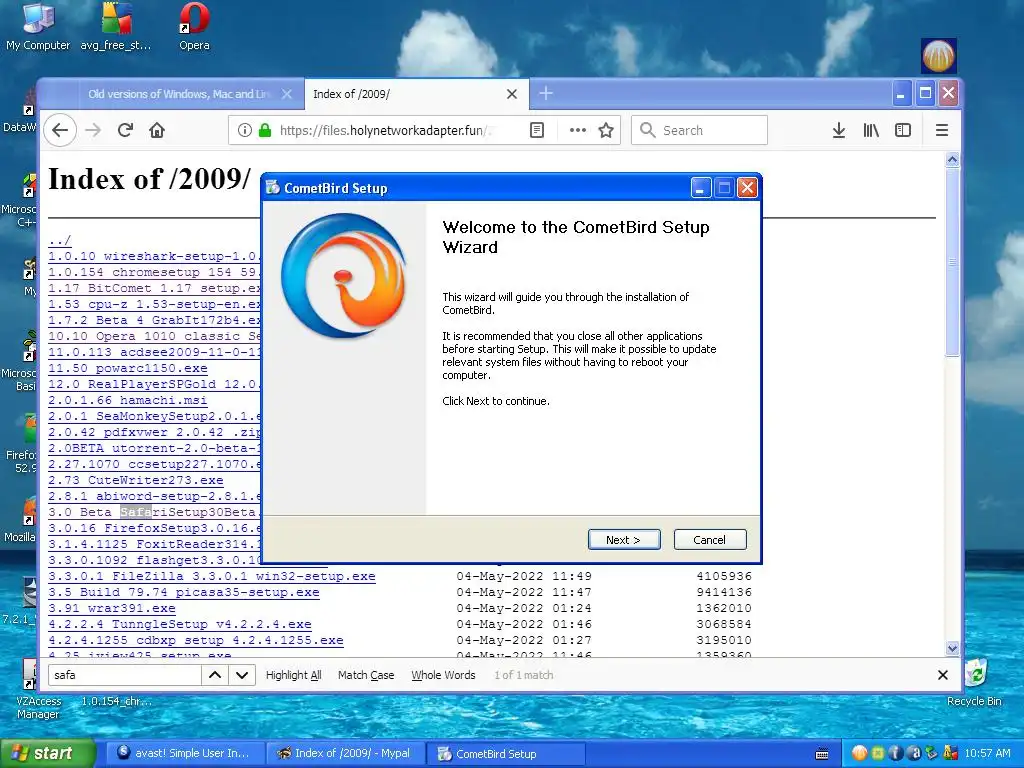Click the keyboard icon in the taskbar
1024x768 pixels.
point(822,754)
